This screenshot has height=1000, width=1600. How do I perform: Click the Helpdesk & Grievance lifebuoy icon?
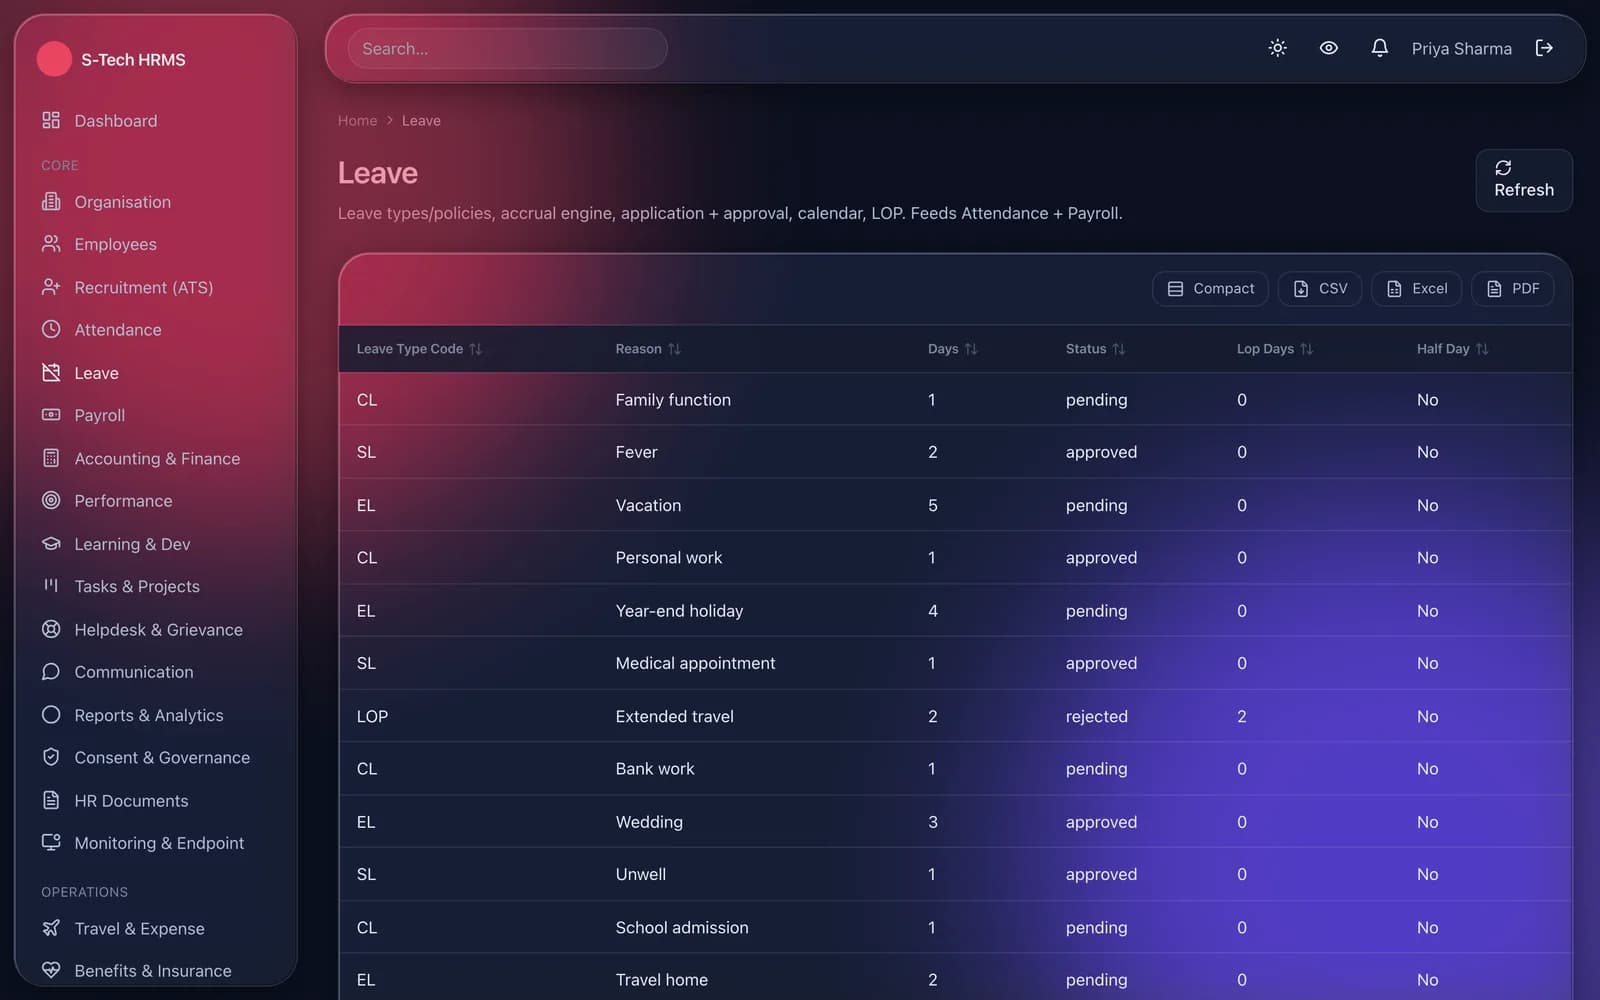click(51, 629)
